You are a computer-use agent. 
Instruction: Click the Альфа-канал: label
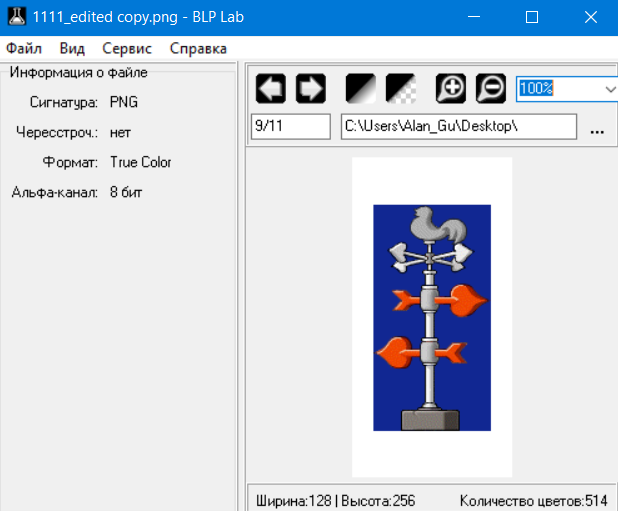(55, 193)
